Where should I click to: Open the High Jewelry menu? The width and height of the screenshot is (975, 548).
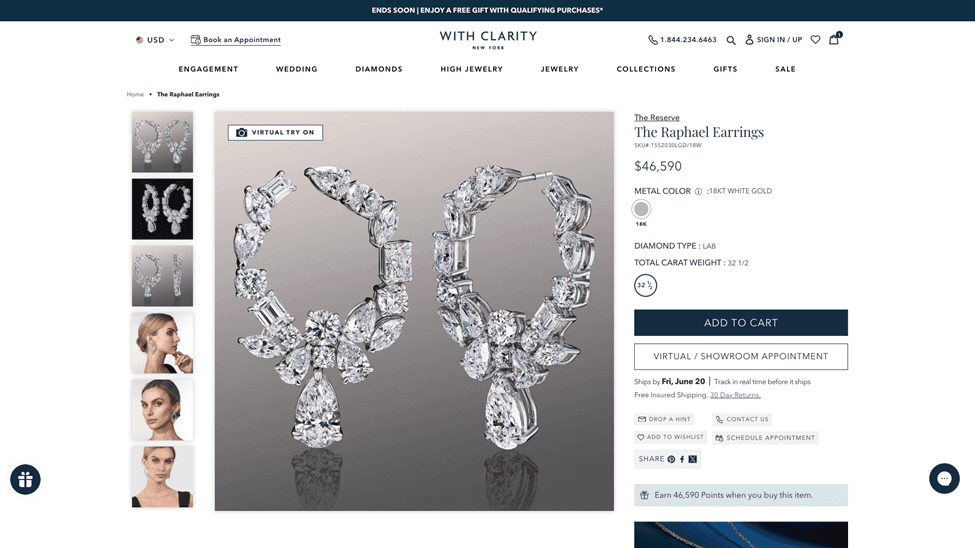pyautogui.click(x=471, y=69)
